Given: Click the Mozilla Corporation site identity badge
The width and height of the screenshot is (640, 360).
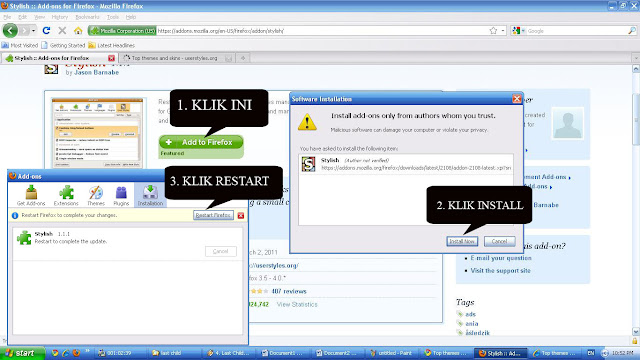Looking at the screenshot, I should 122,31.
